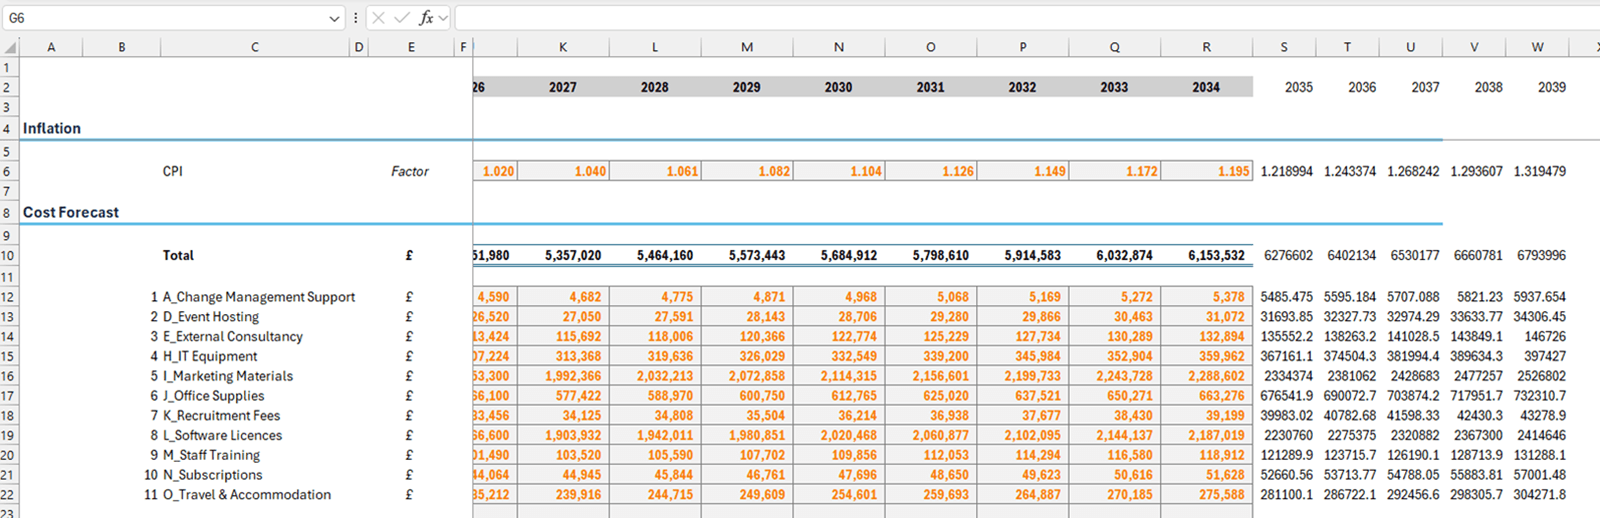
Task: Expand the dropdown arrow next to fx
Action: click(444, 18)
